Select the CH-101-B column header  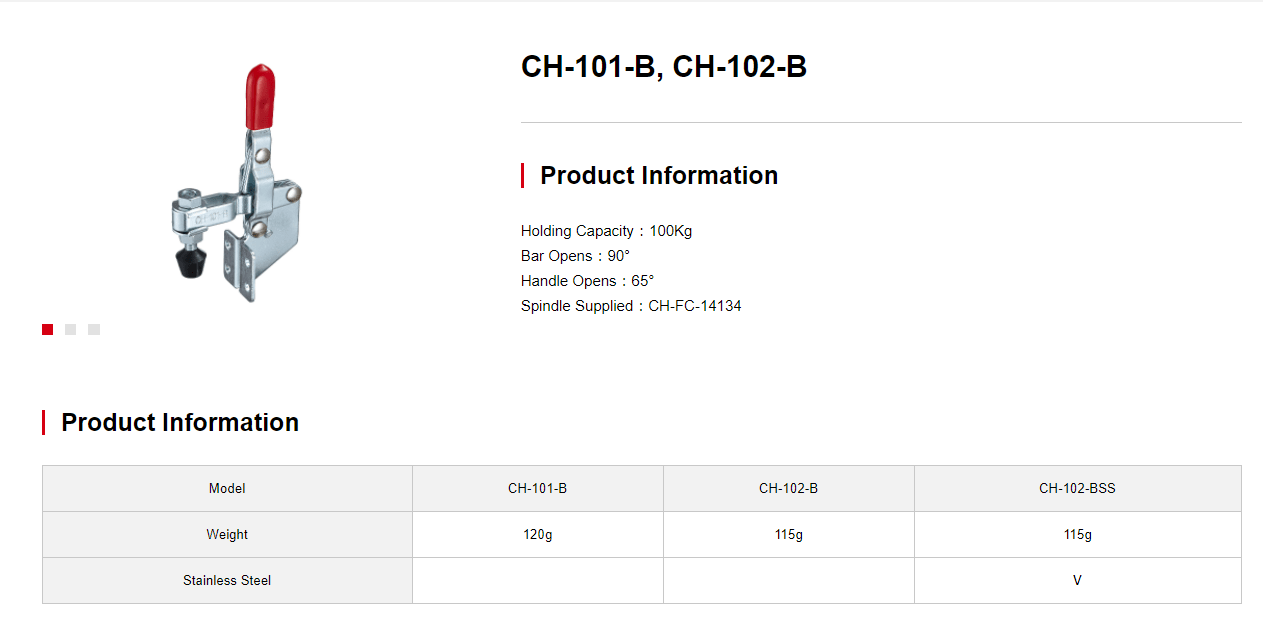coord(538,488)
